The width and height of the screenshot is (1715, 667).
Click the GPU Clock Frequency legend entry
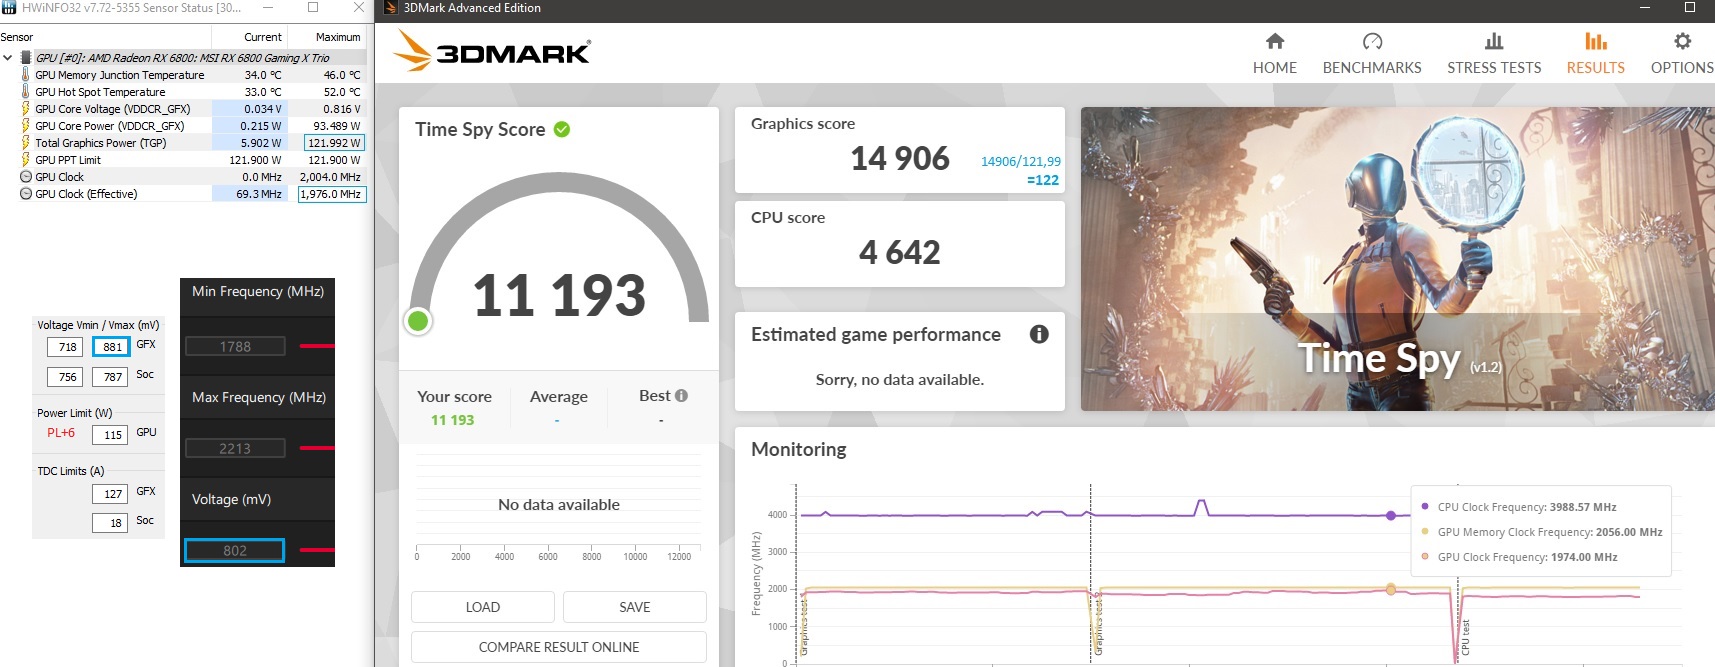pyautogui.click(x=1518, y=557)
